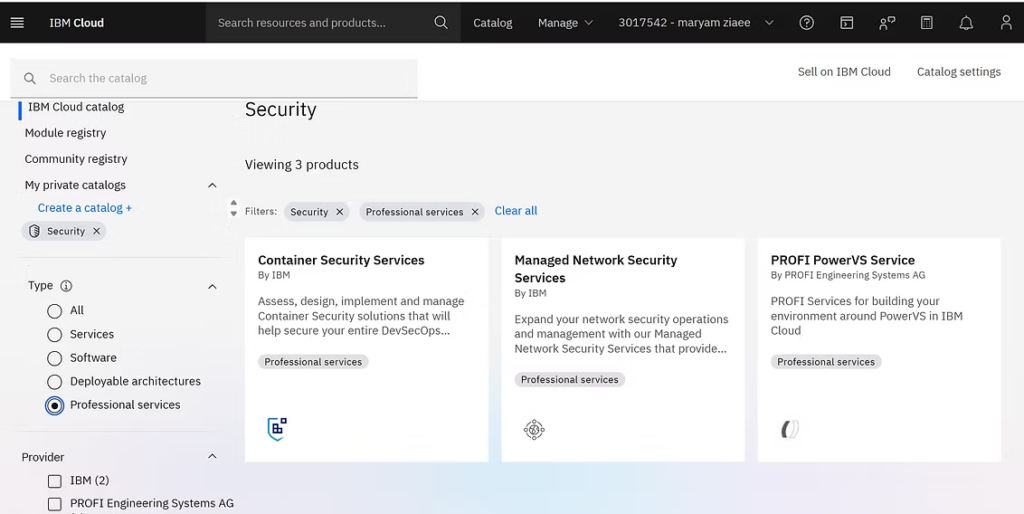Select the Software type radio button
This screenshot has width=1024, height=514.
click(x=55, y=359)
